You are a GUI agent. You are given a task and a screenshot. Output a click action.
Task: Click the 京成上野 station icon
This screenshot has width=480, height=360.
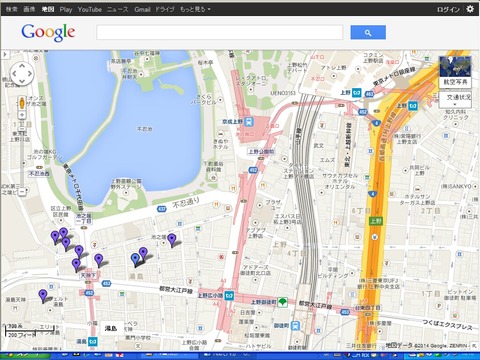coord(249,122)
